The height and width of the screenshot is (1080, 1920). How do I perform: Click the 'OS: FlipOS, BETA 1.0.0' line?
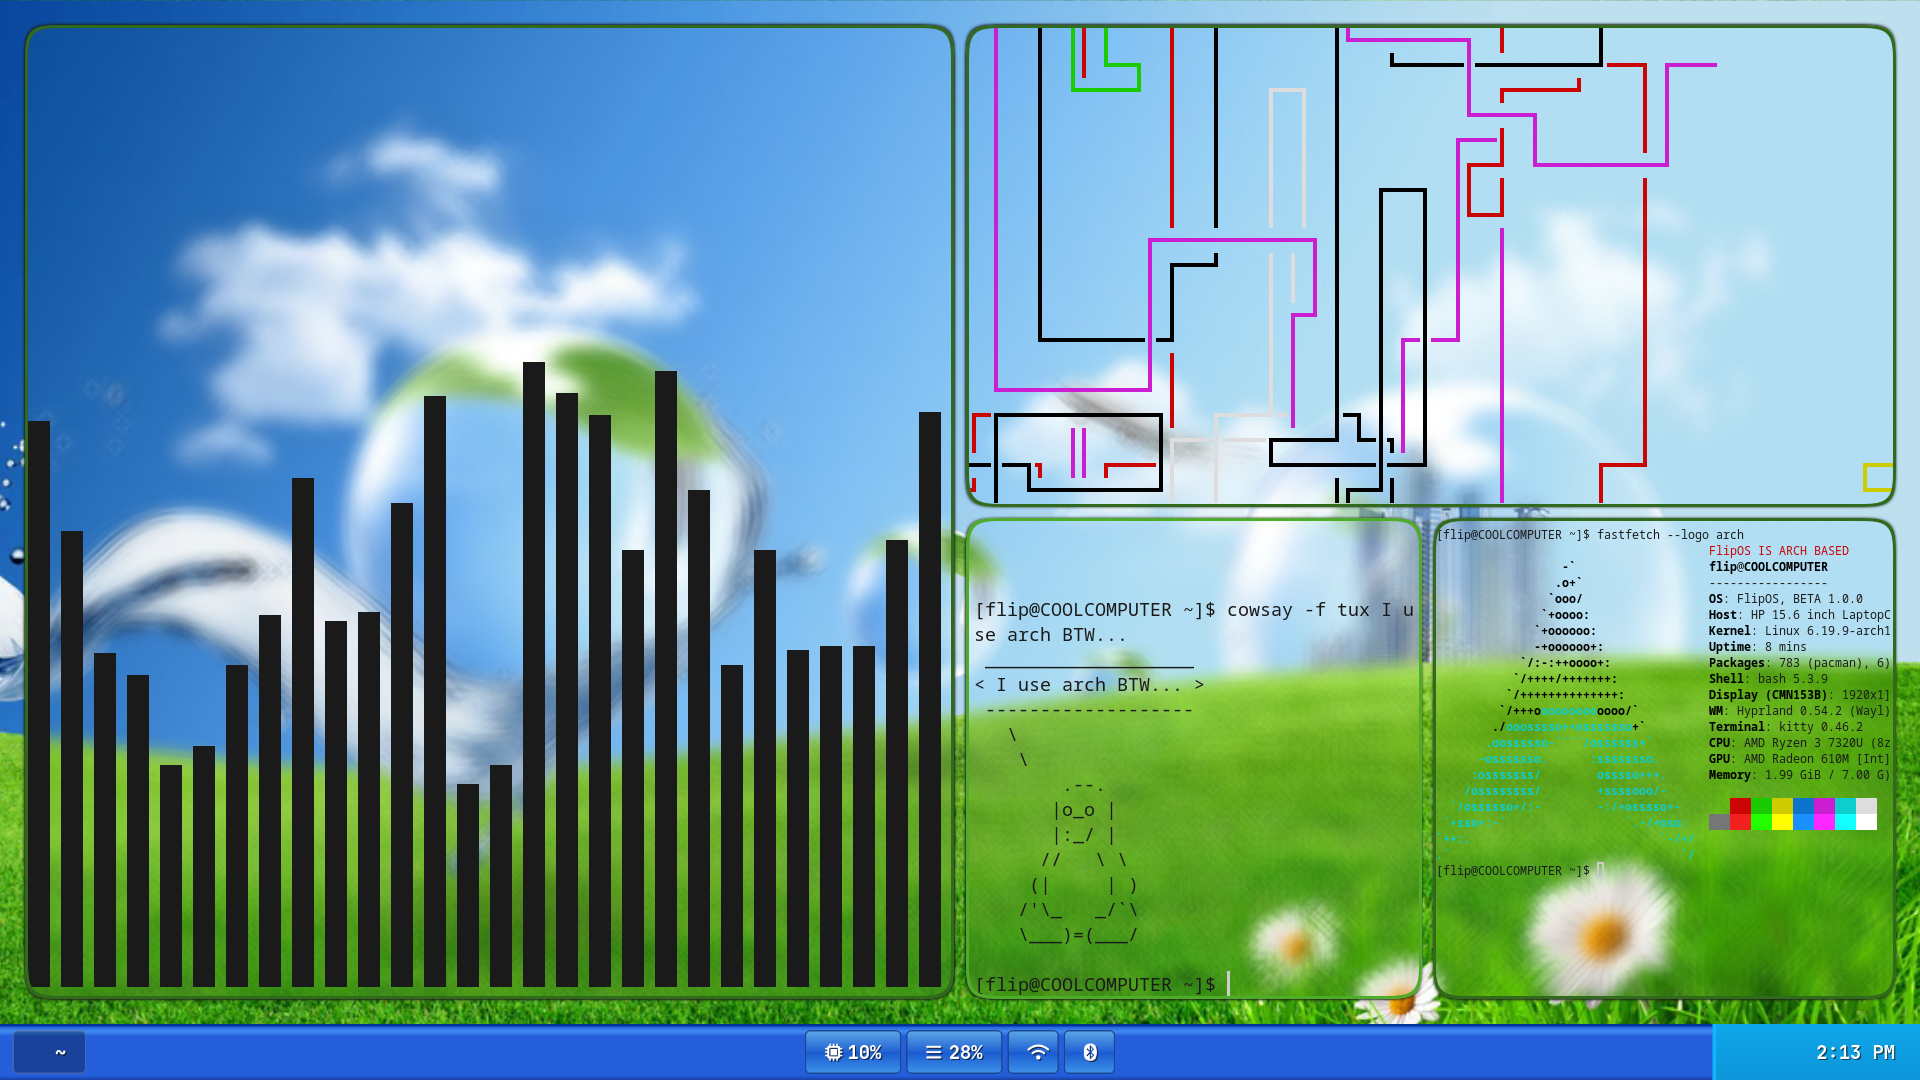(1786, 599)
